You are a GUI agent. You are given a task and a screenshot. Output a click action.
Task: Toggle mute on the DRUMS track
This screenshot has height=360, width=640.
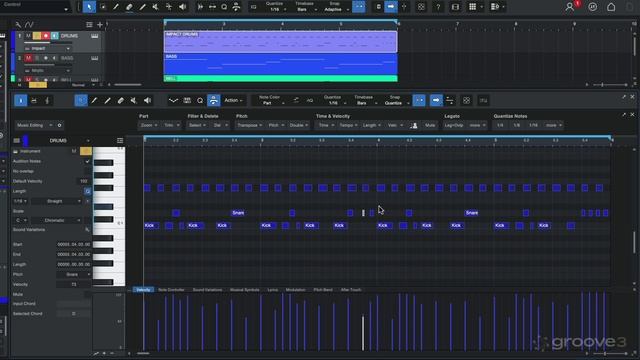28,36
